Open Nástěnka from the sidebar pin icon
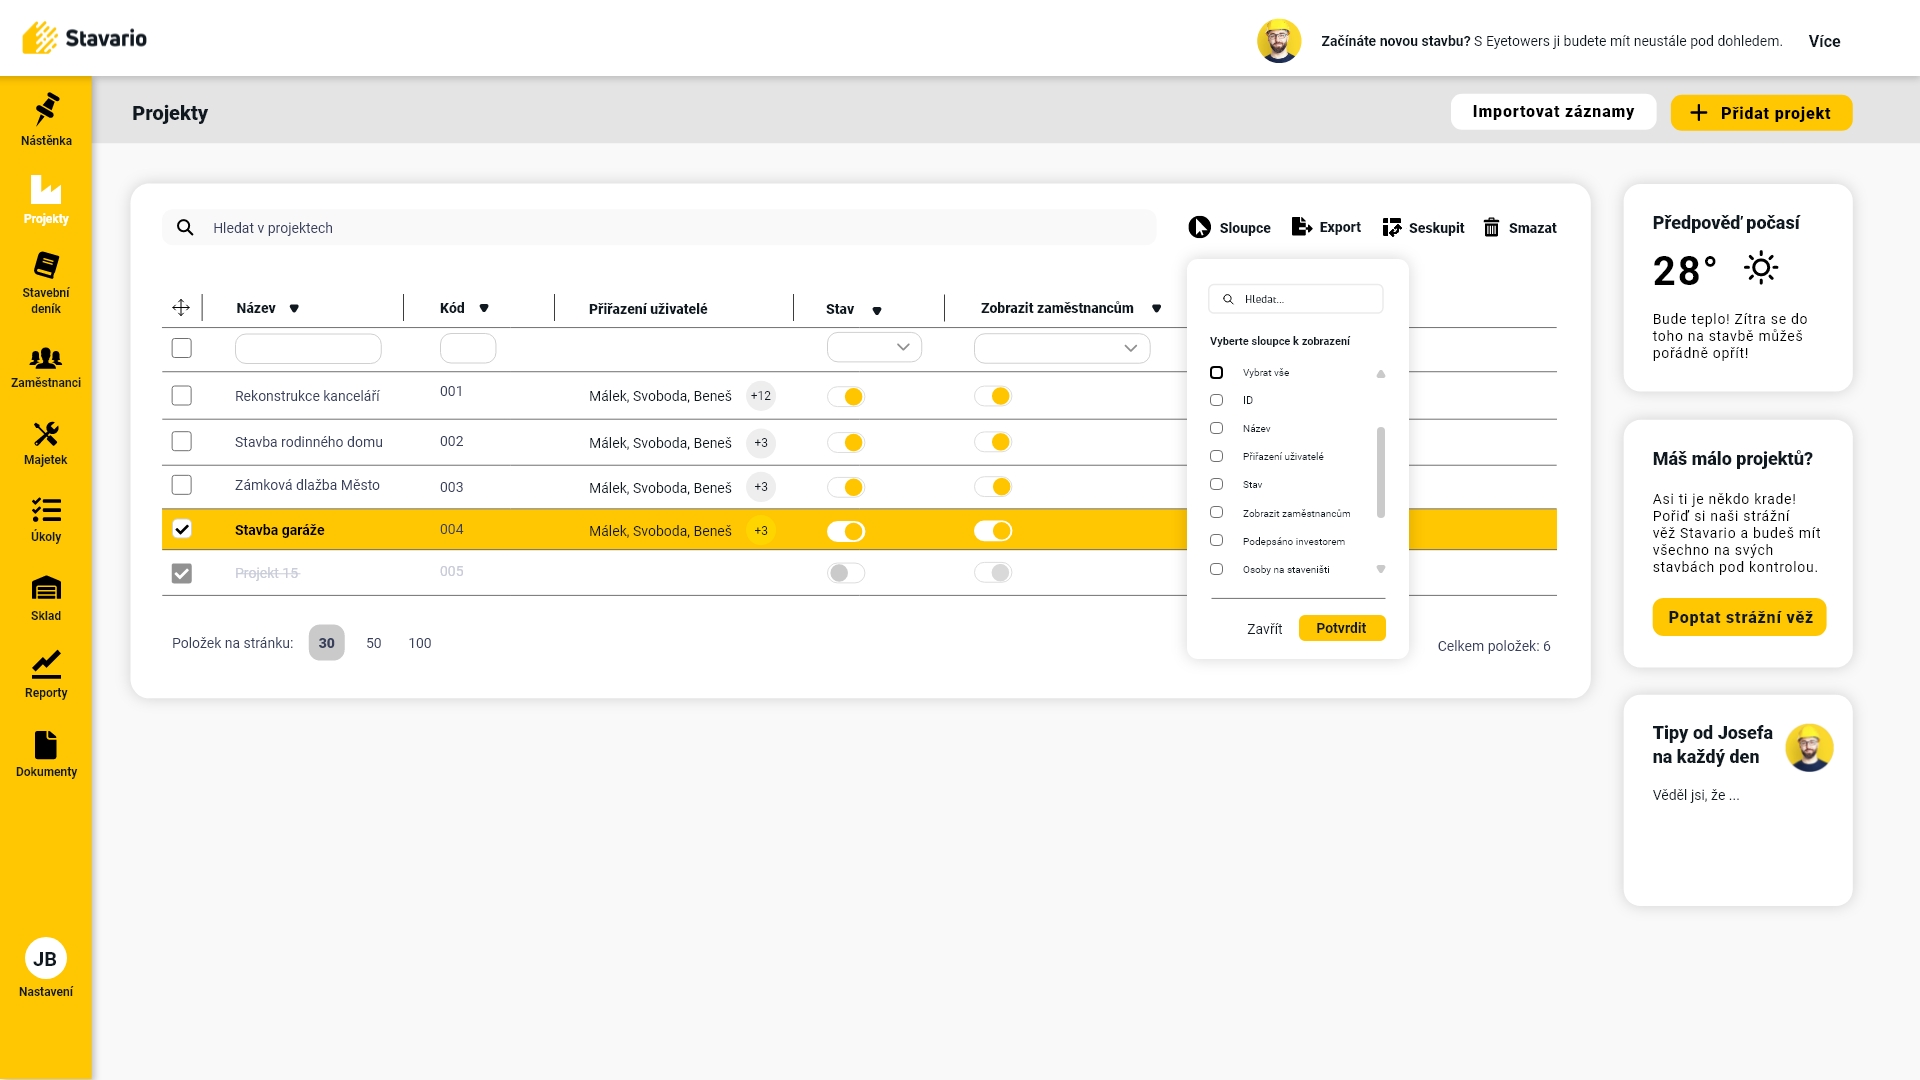Viewport: 1920px width, 1080px height. point(46,109)
